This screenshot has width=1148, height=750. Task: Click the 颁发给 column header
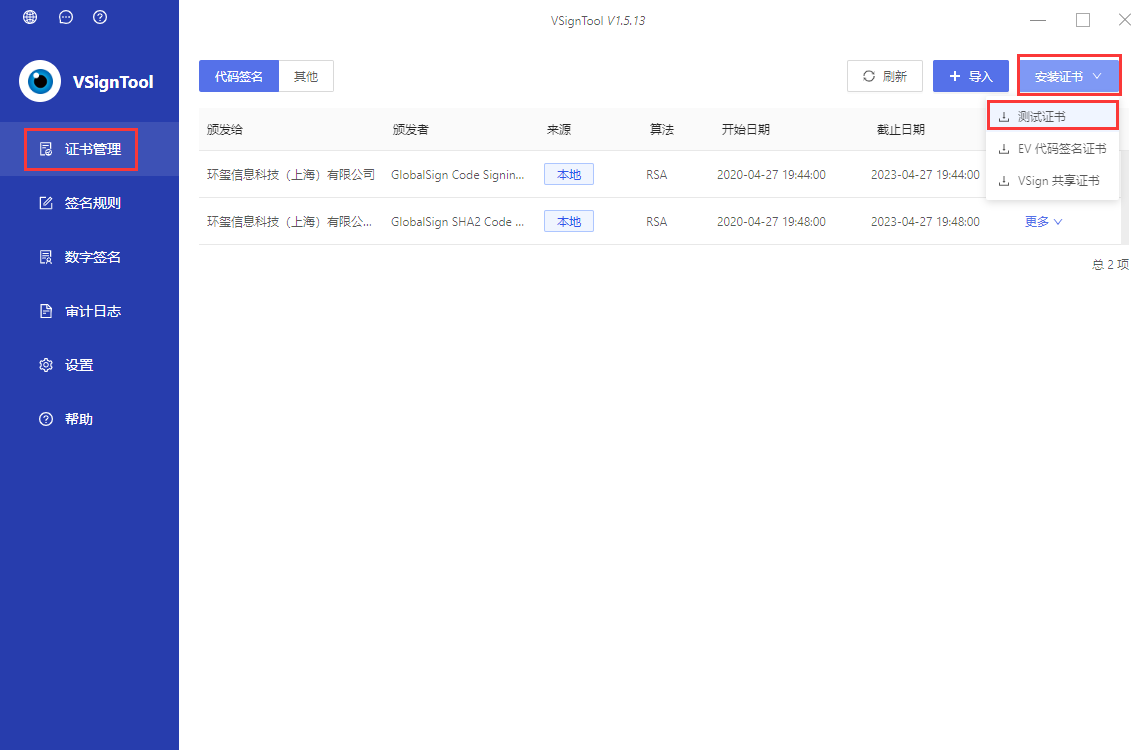pos(225,130)
